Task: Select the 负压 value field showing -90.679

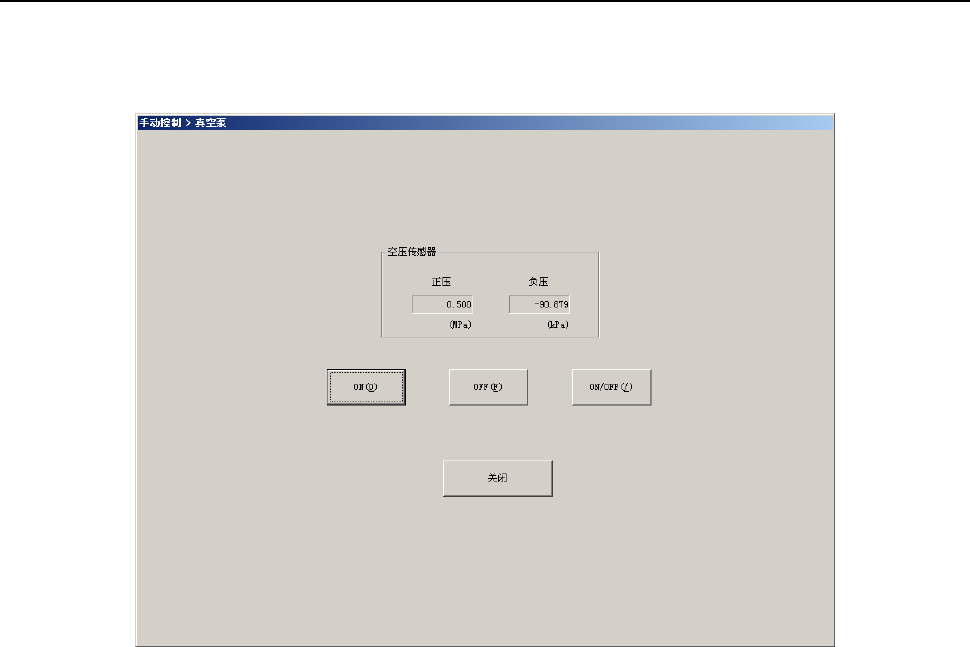Action: tap(539, 304)
